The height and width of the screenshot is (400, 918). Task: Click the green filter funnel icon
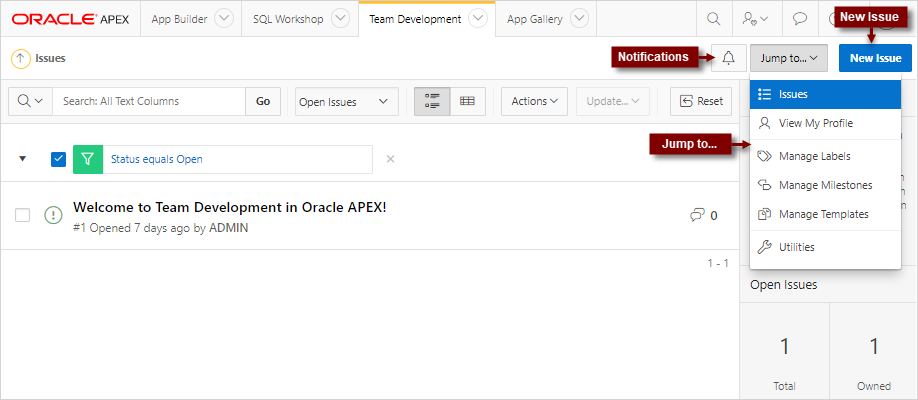coord(88,159)
